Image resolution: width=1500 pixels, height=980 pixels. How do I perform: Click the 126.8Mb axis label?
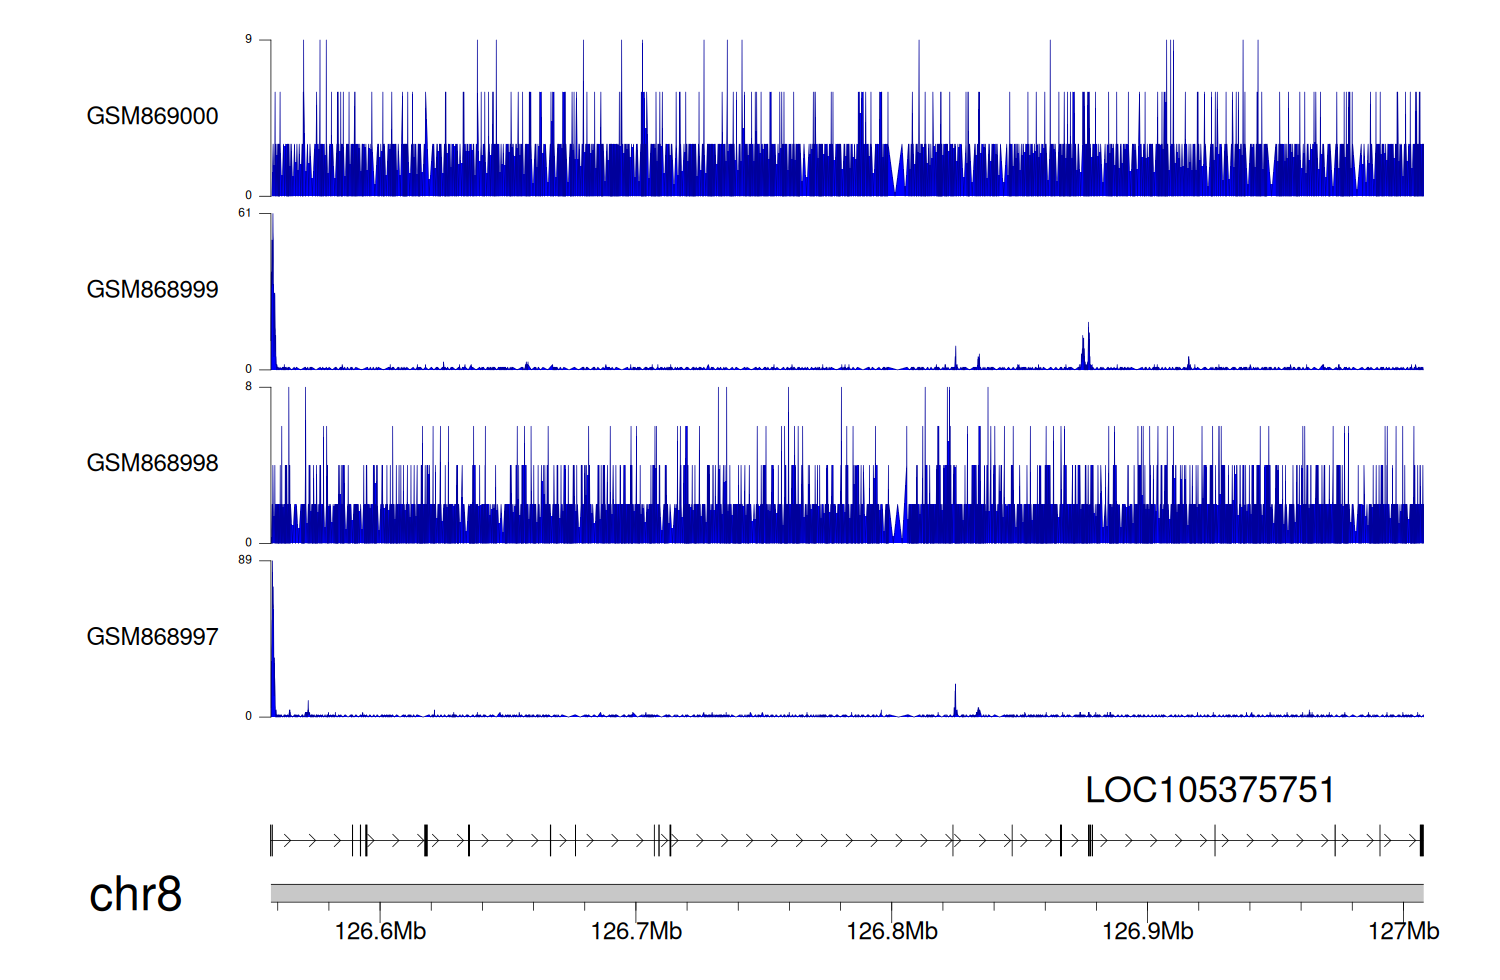892,932
